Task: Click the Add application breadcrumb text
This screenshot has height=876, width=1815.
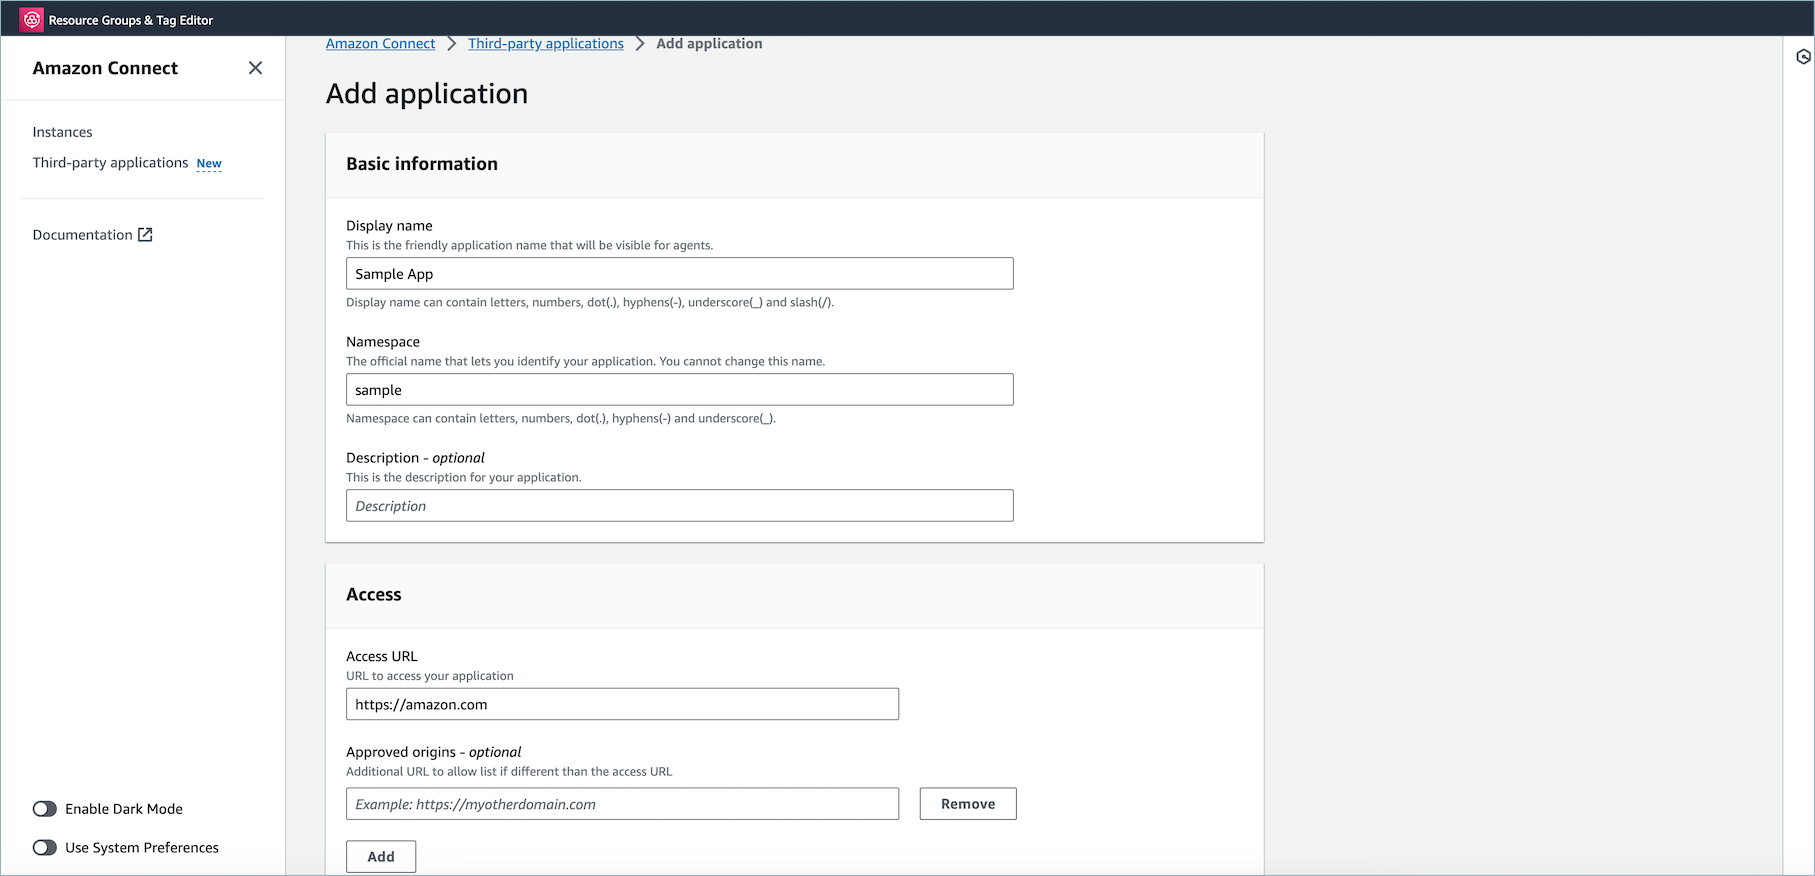Action: [x=709, y=44]
